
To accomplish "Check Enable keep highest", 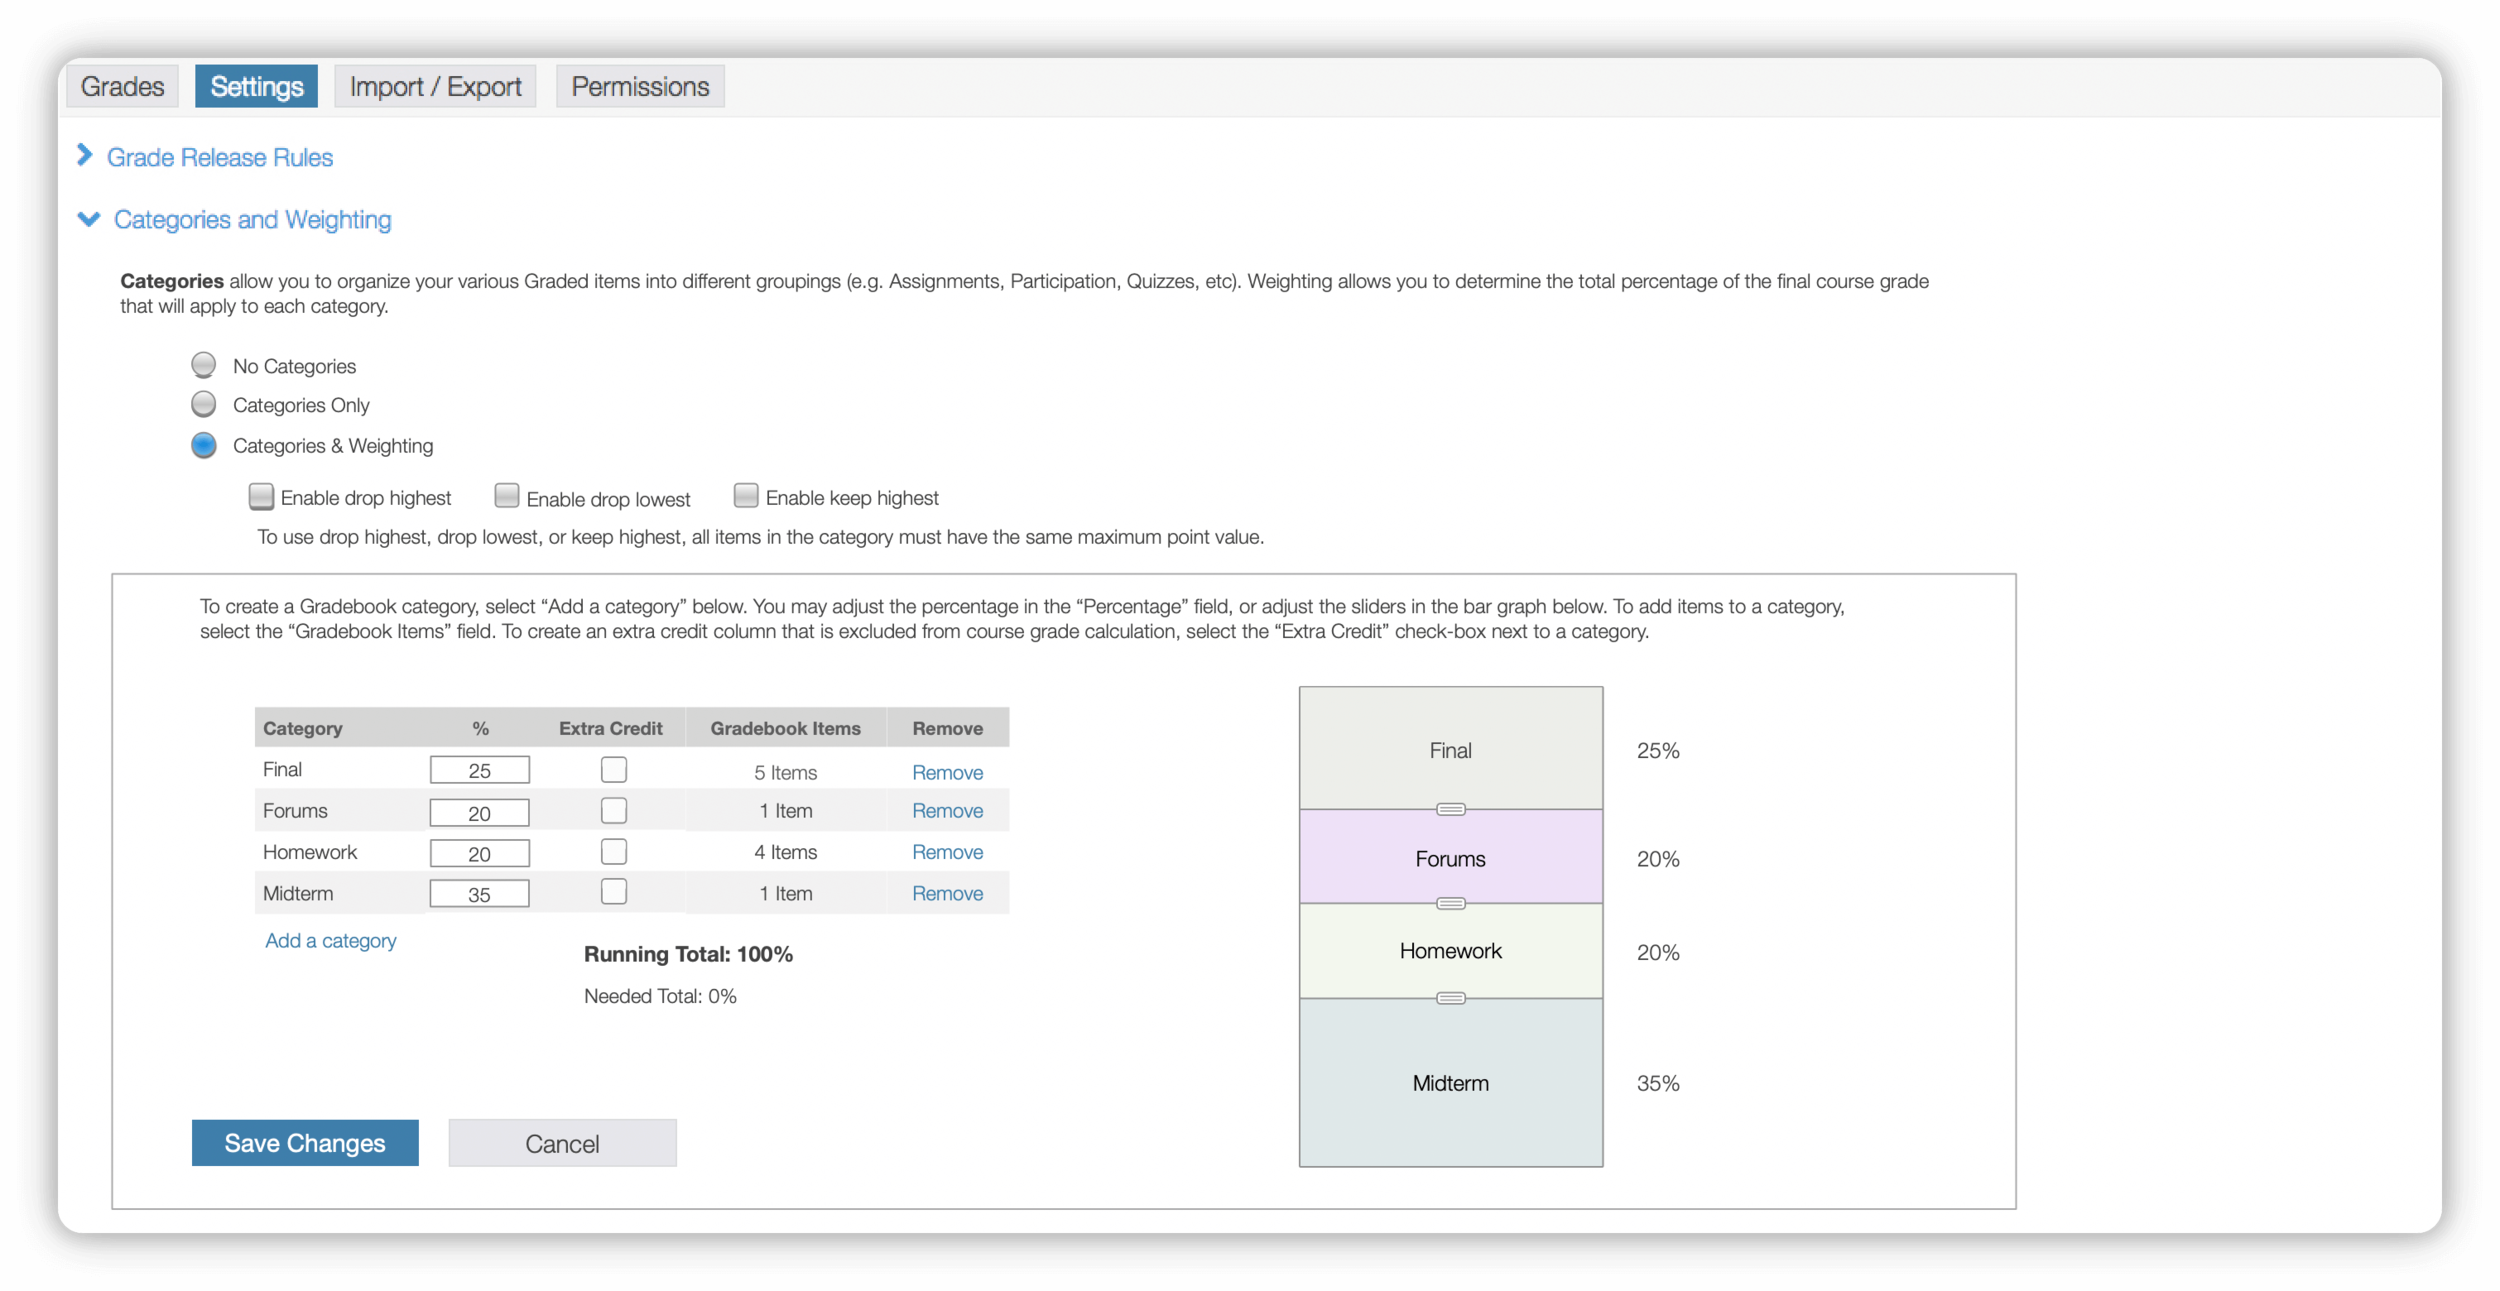I will click(x=746, y=496).
